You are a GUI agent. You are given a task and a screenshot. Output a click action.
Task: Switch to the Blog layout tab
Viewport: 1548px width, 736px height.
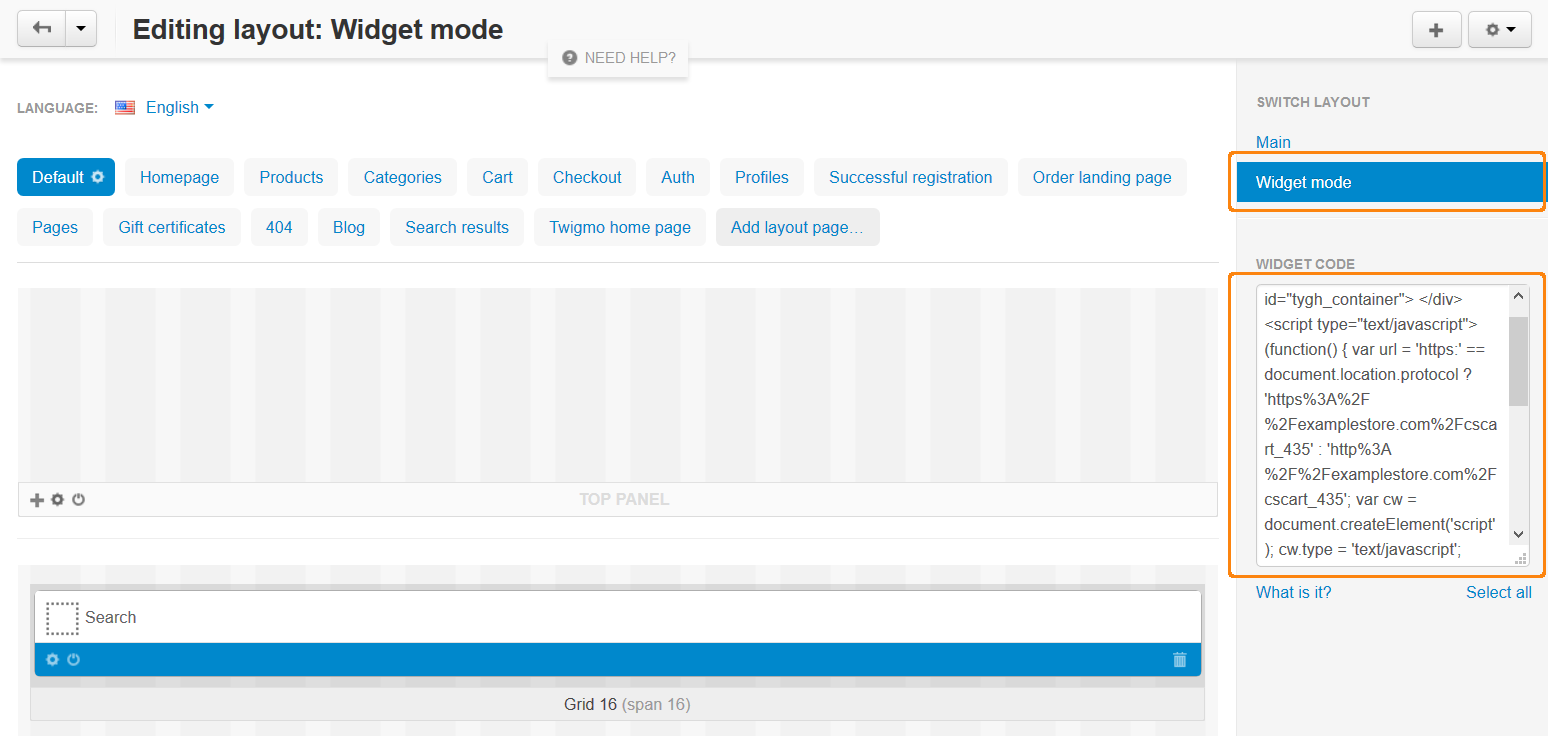pyautogui.click(x=349, y=227)
